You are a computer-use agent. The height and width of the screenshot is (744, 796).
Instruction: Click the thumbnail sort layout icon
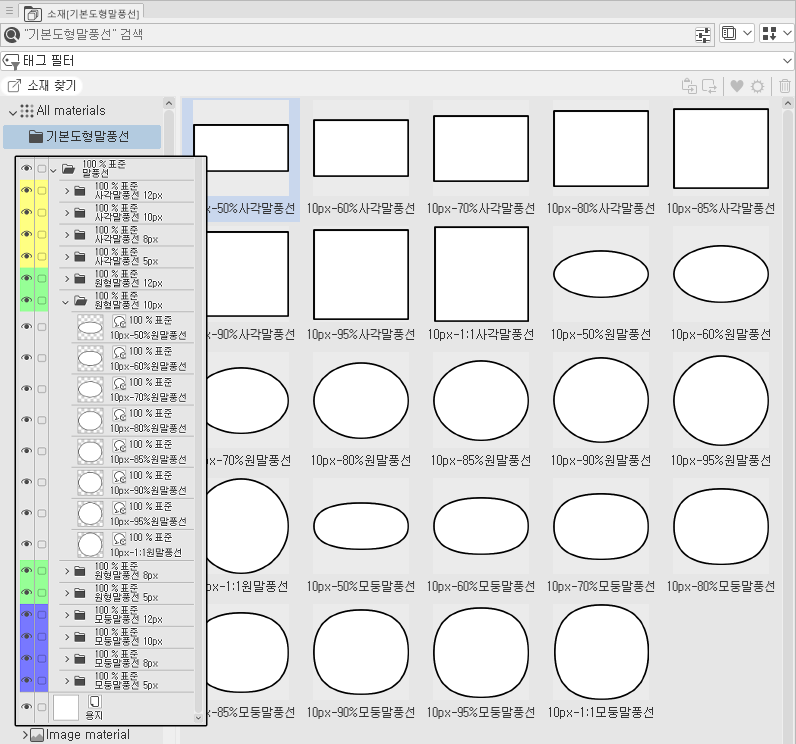click(770, 33)
